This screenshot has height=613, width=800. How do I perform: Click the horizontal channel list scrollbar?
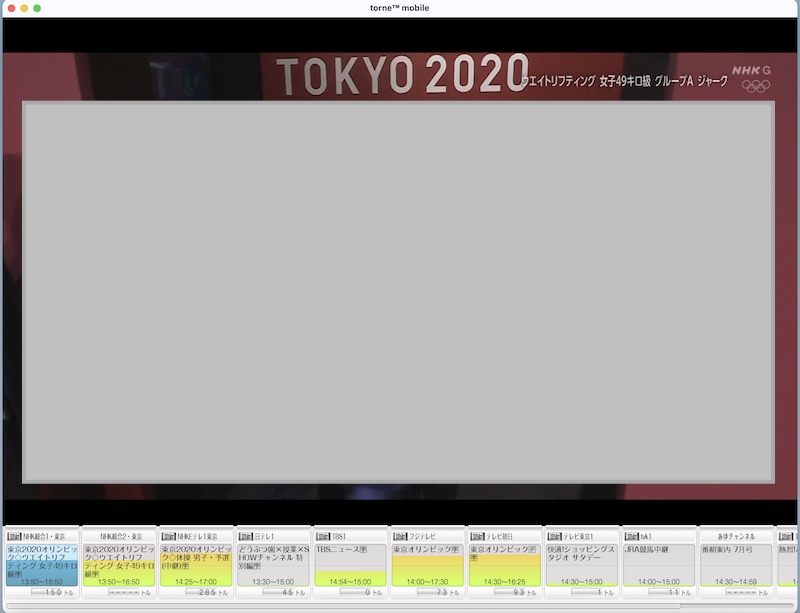tap(343, 606)
